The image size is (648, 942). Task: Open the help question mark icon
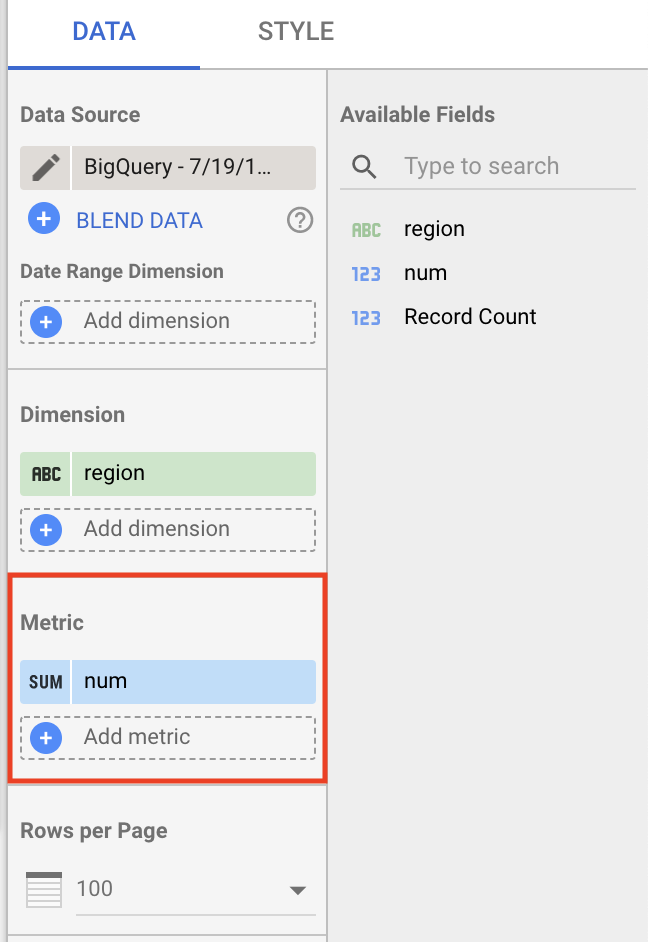pyautogui.click(x=300, y=220)
